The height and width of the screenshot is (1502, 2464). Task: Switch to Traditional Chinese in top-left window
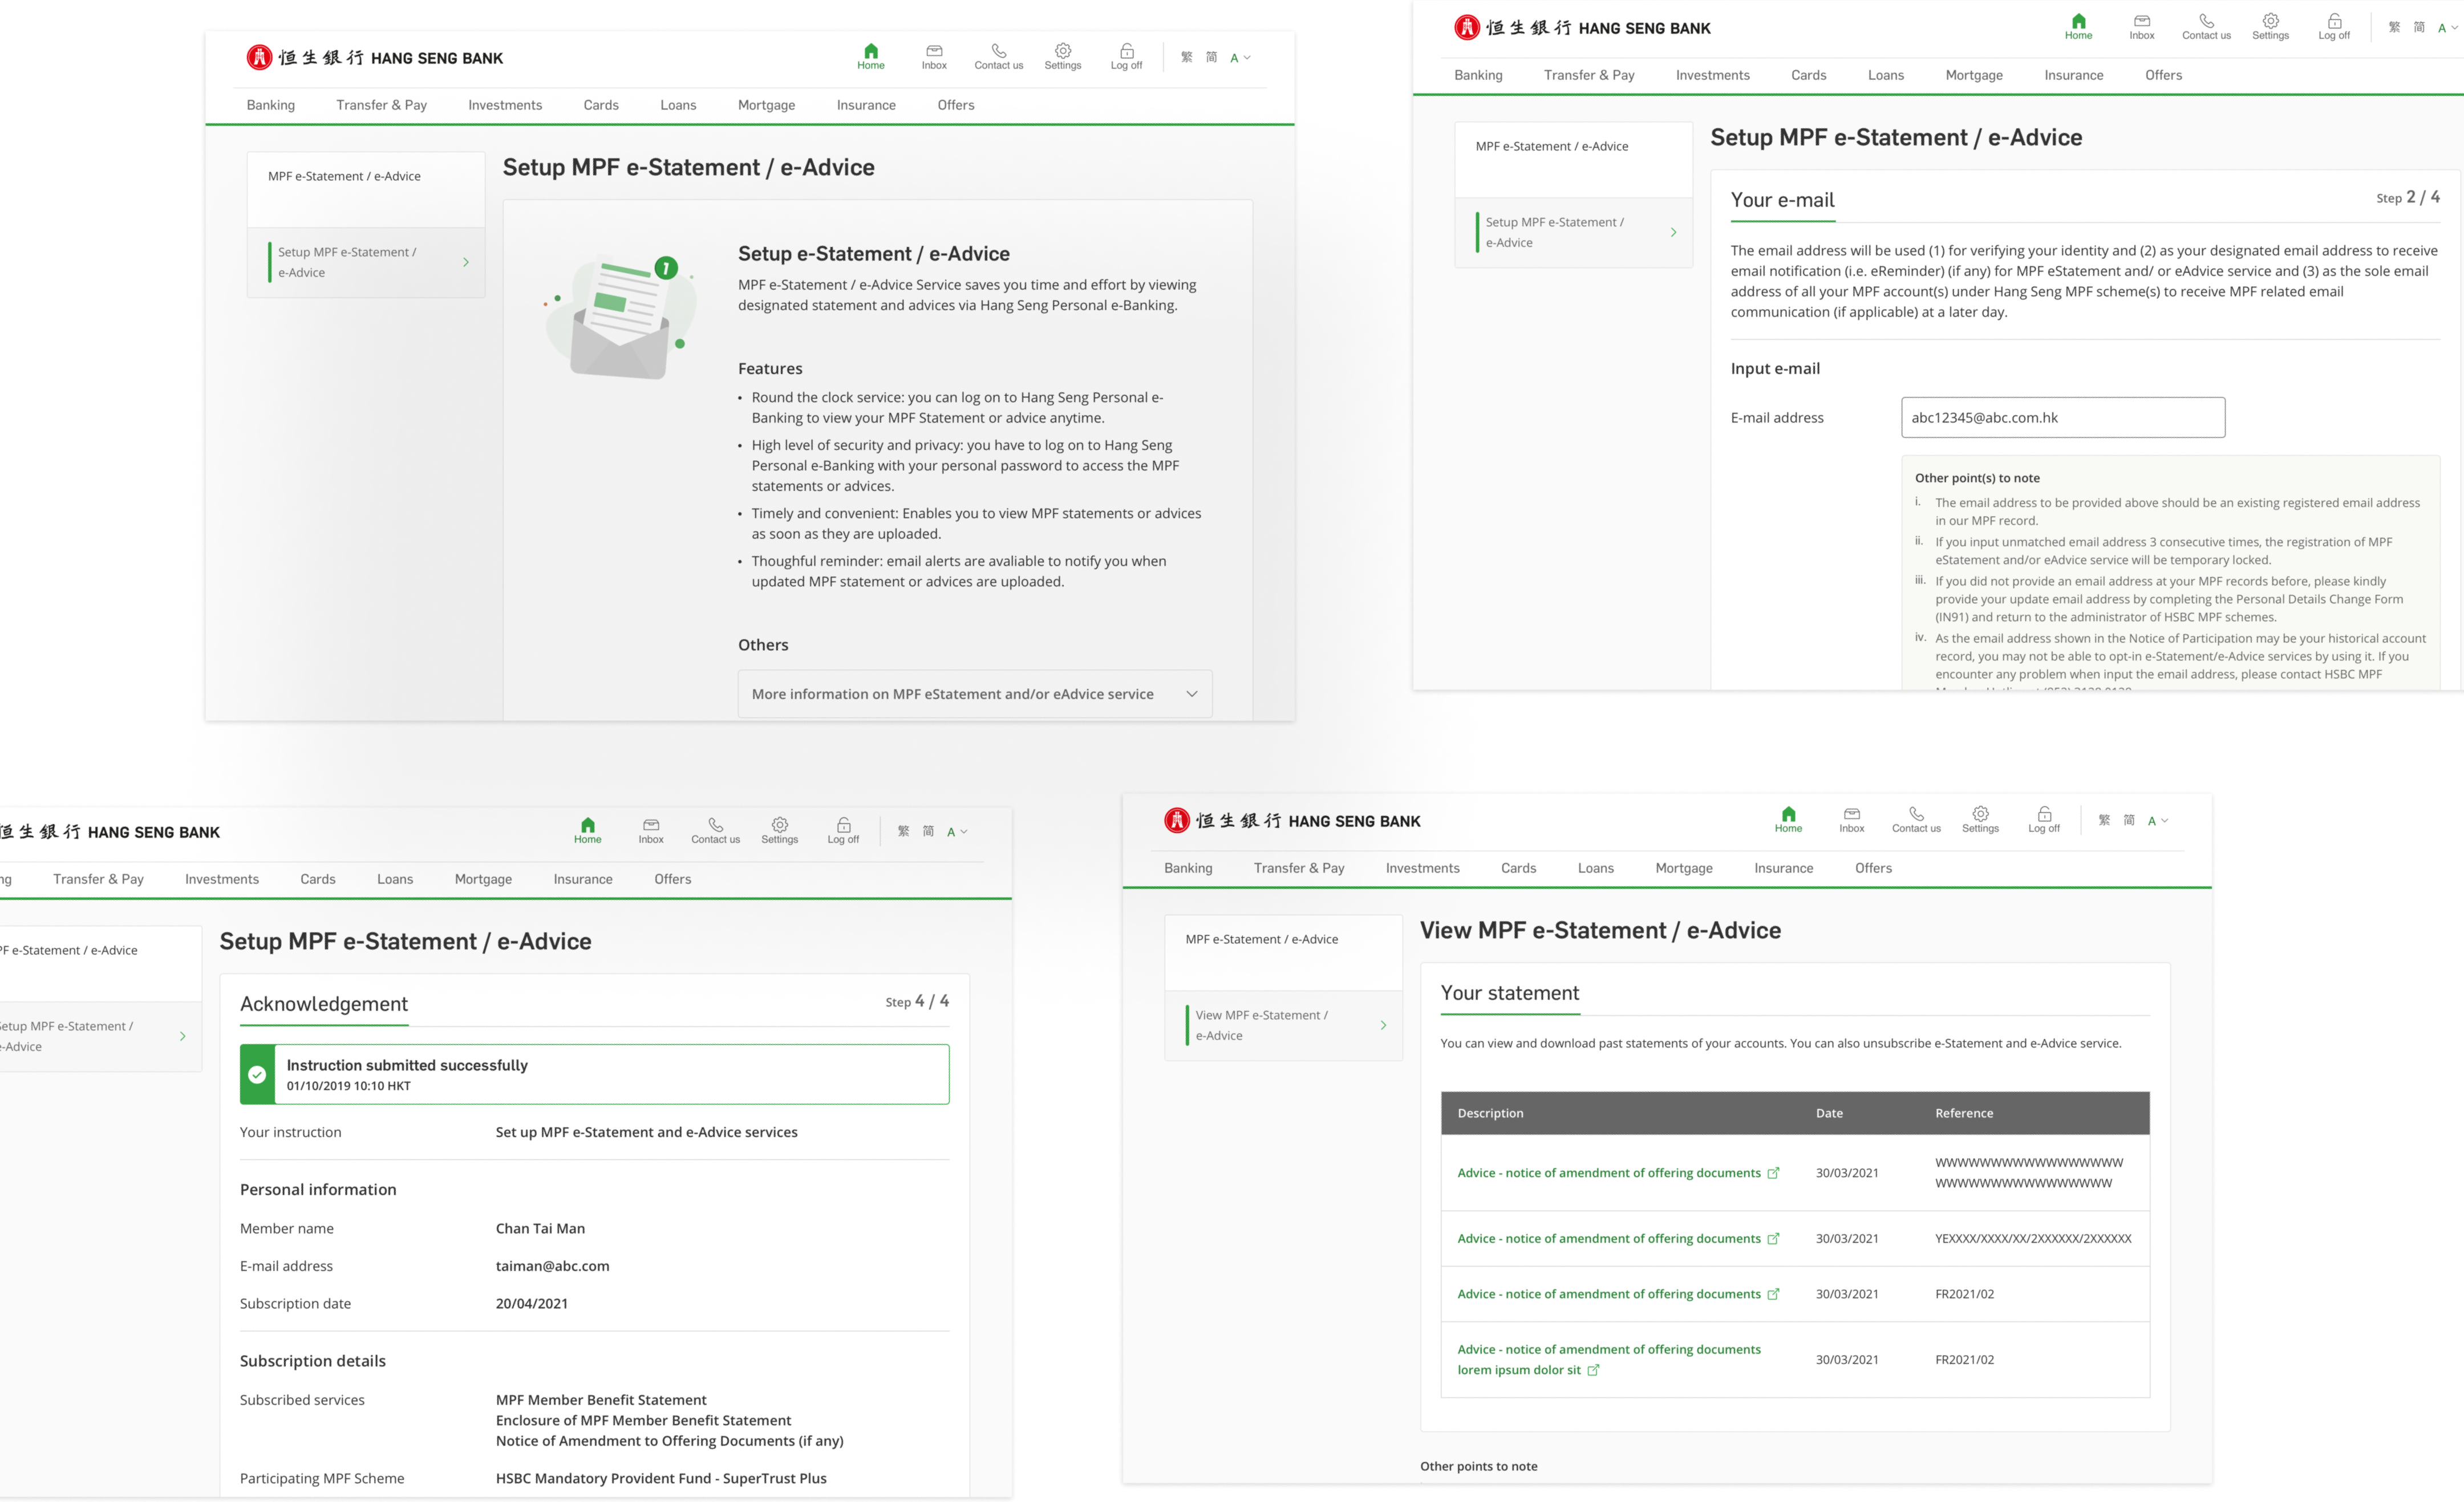1186,58
